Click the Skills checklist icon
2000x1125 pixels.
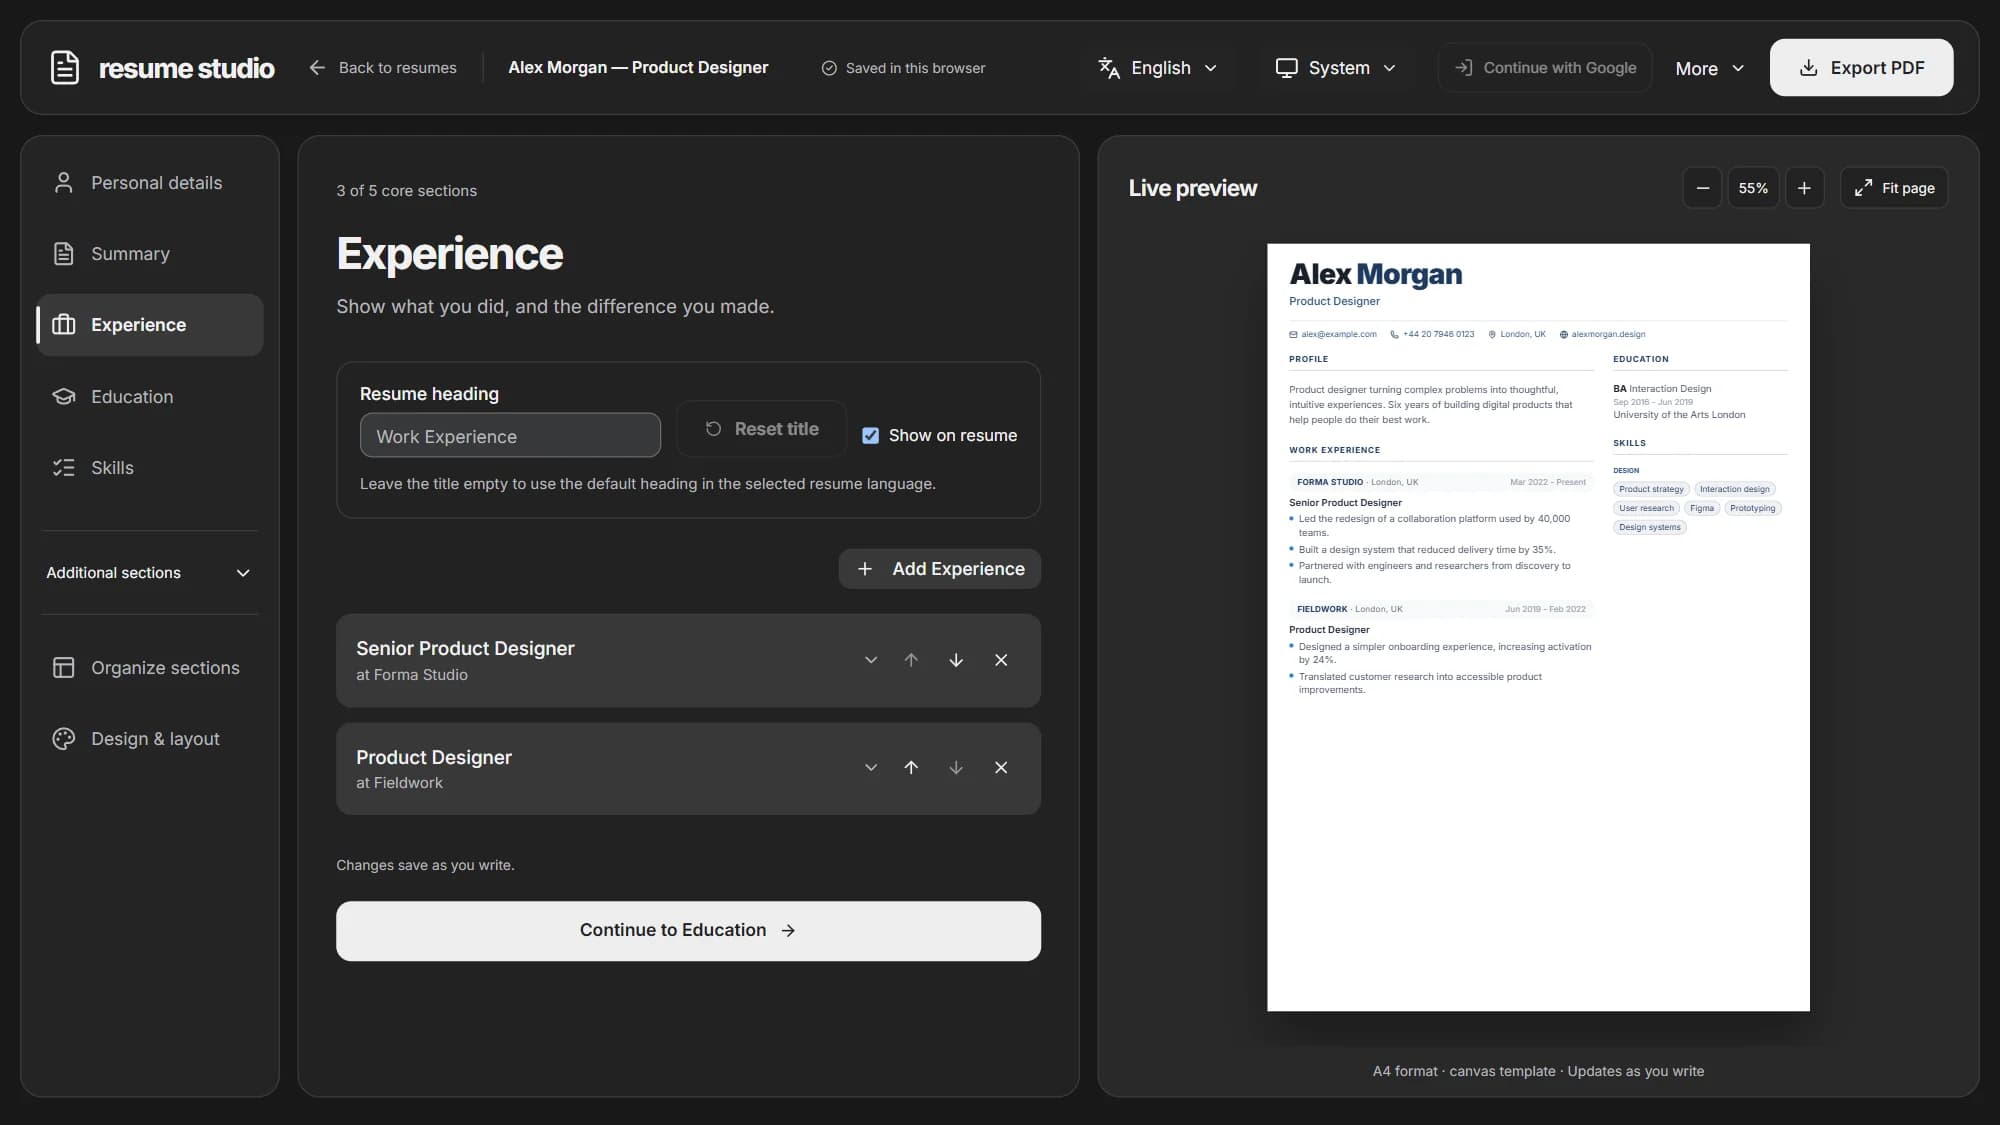coord(64,468)
